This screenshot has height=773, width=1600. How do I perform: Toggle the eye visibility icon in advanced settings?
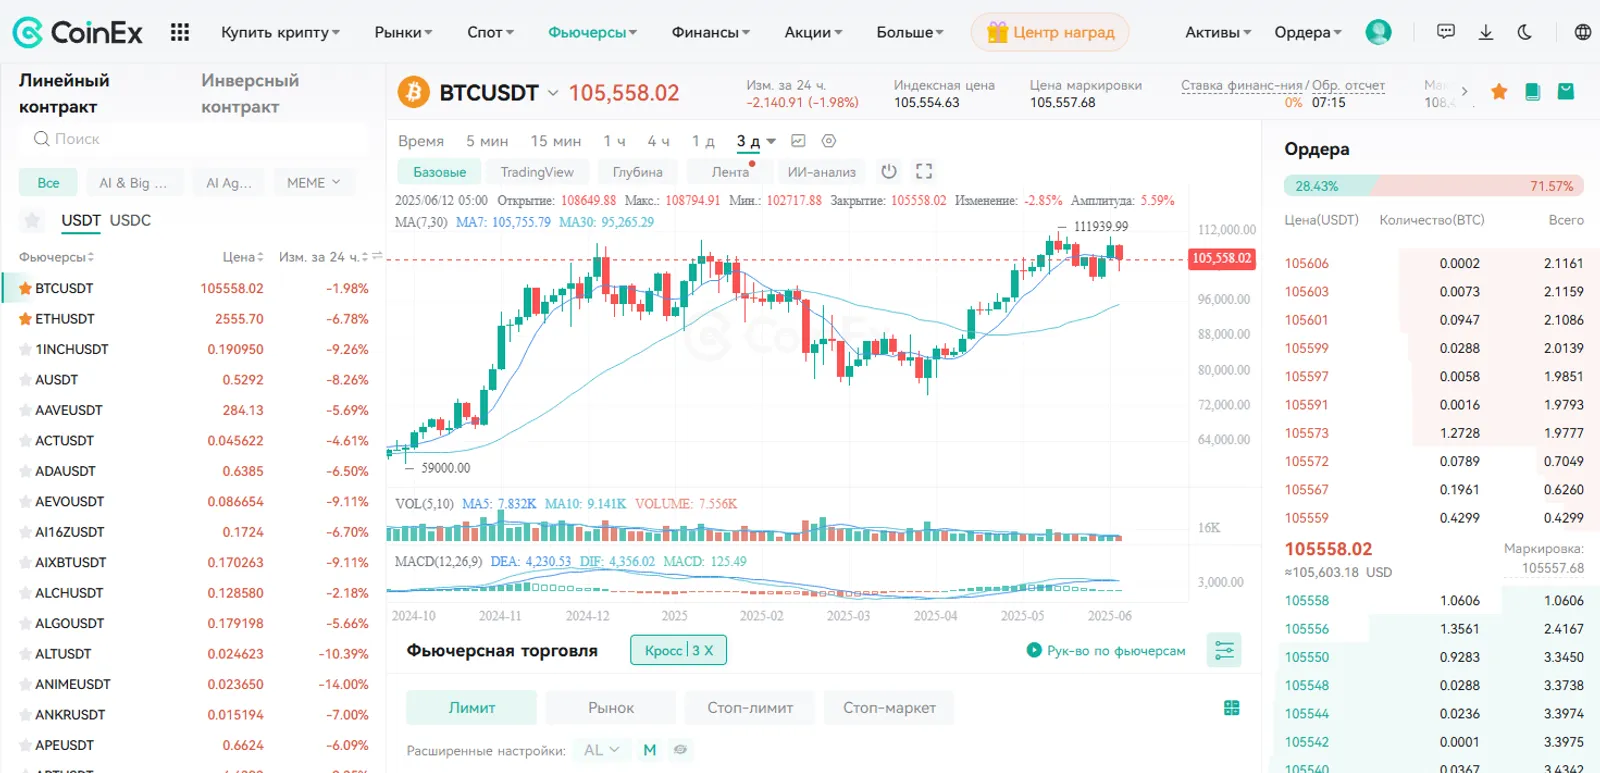coord(680,750)
